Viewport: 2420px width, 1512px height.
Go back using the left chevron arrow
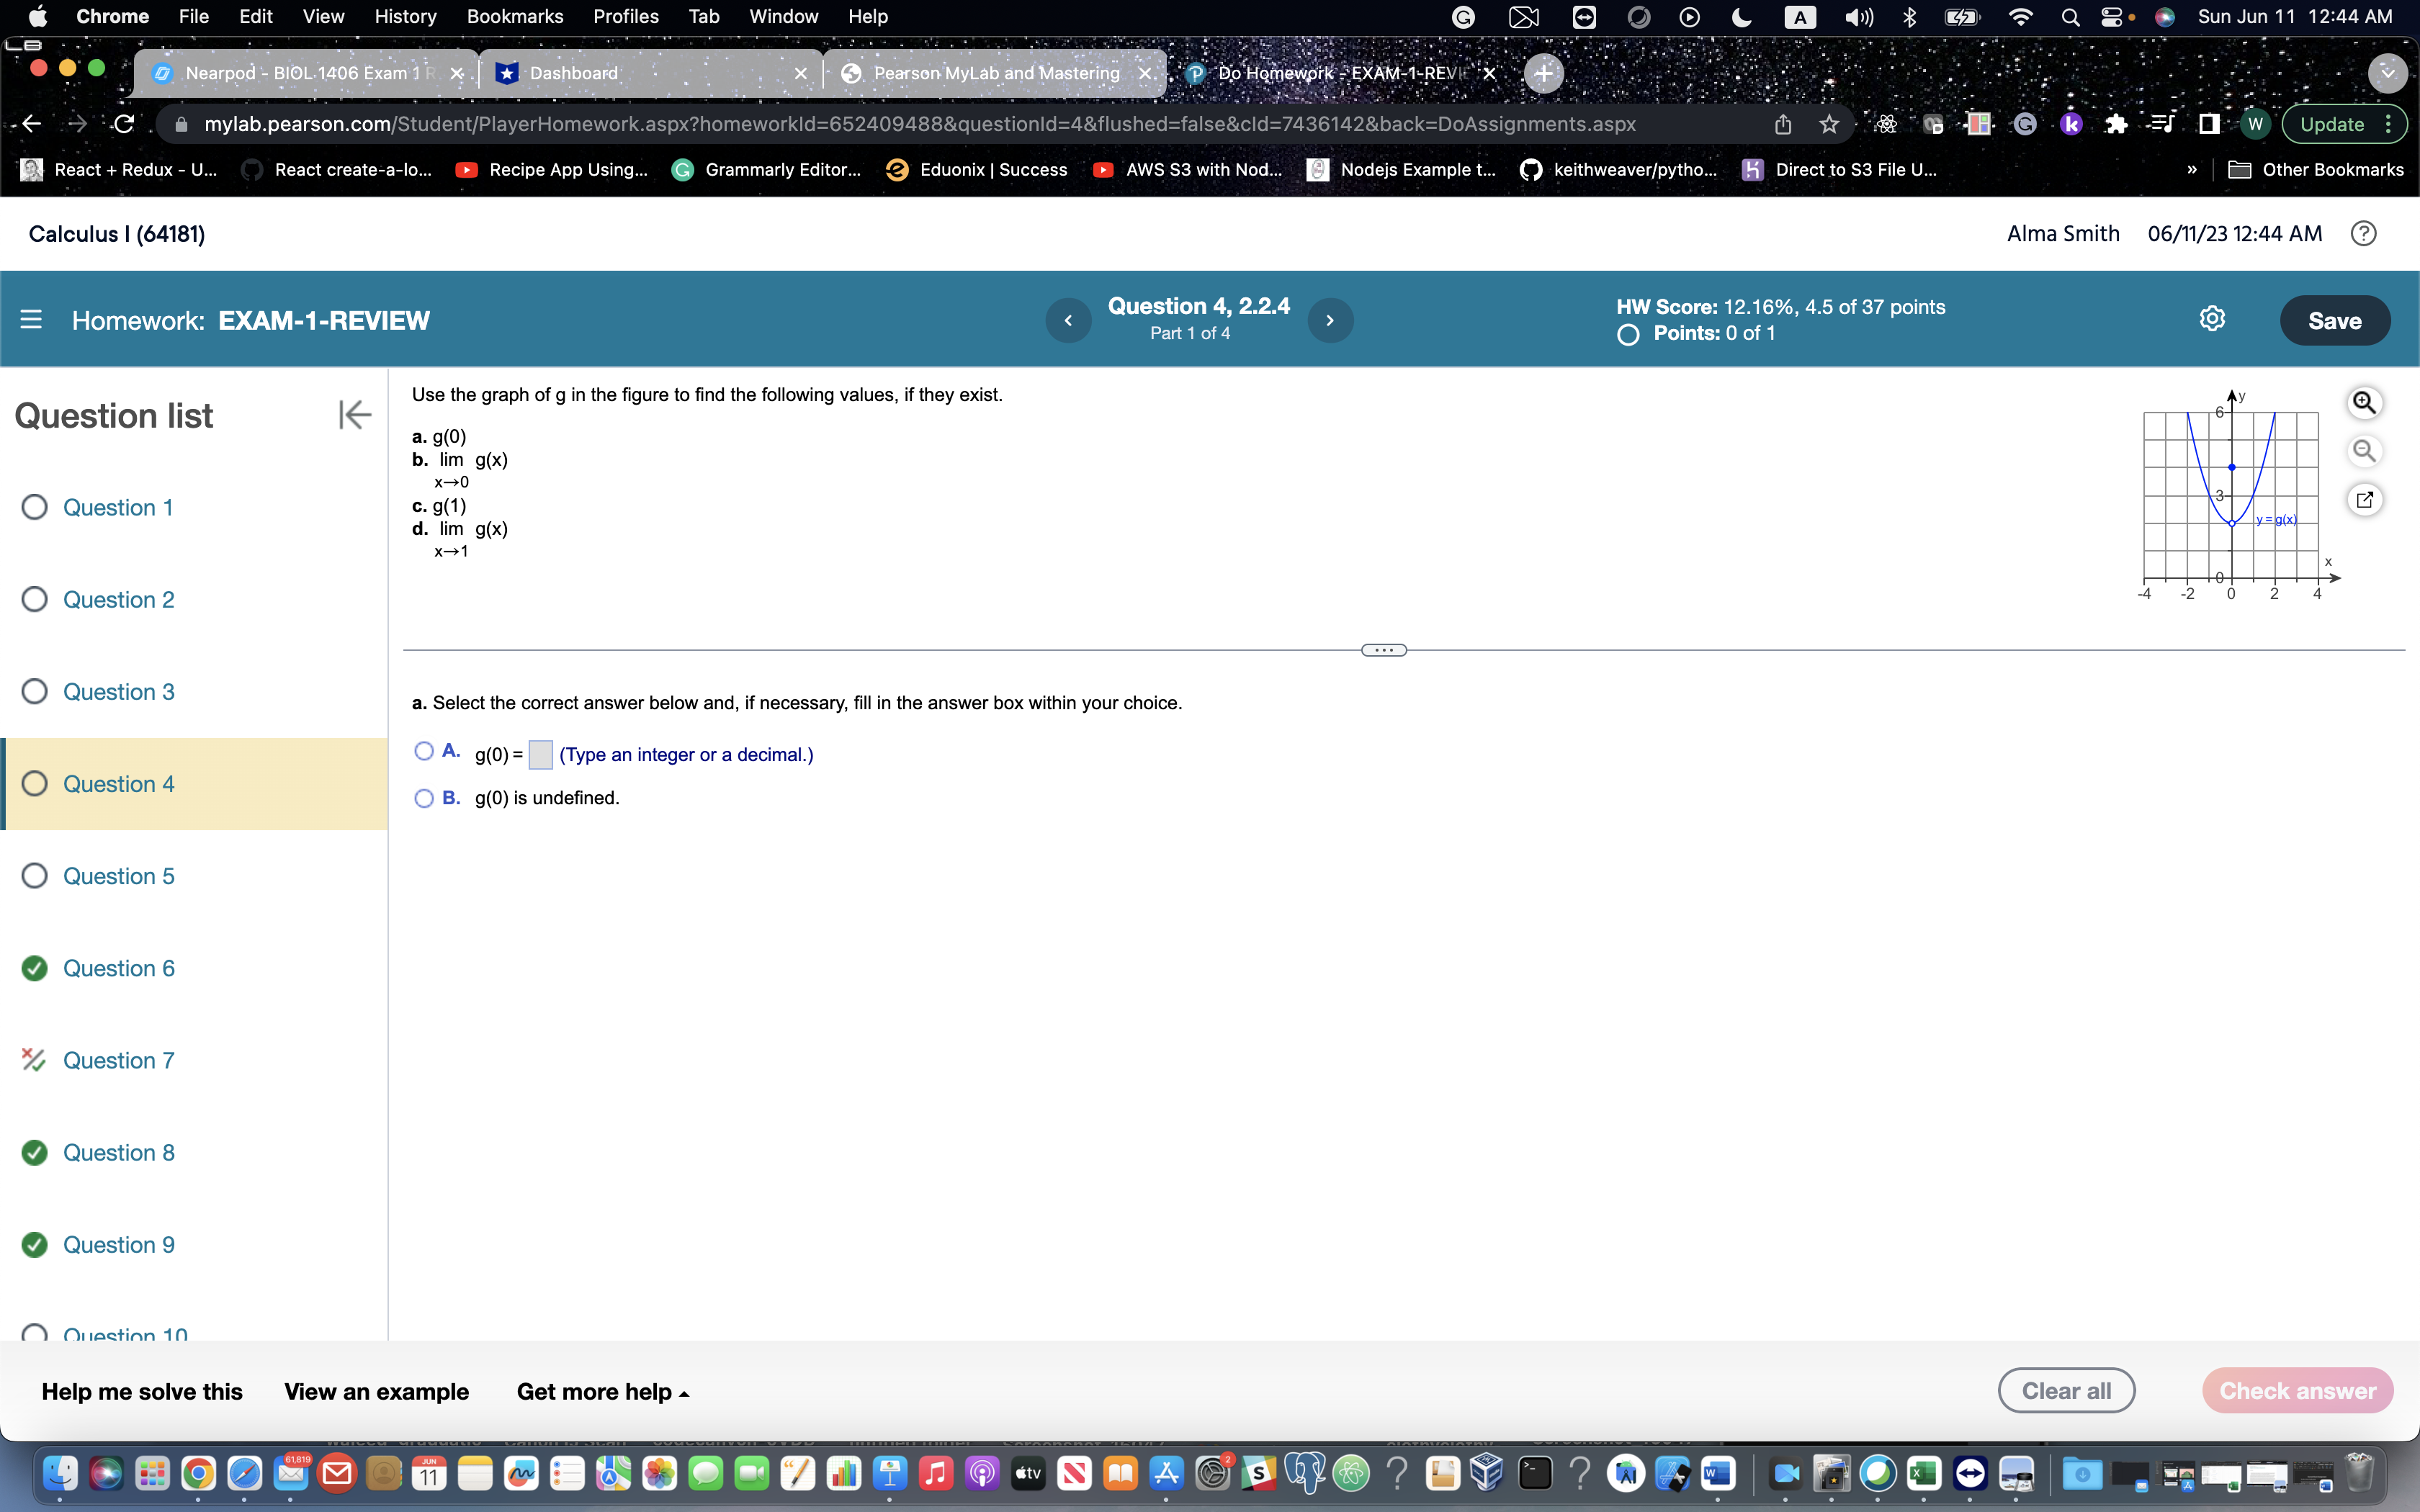(1068, 320)
